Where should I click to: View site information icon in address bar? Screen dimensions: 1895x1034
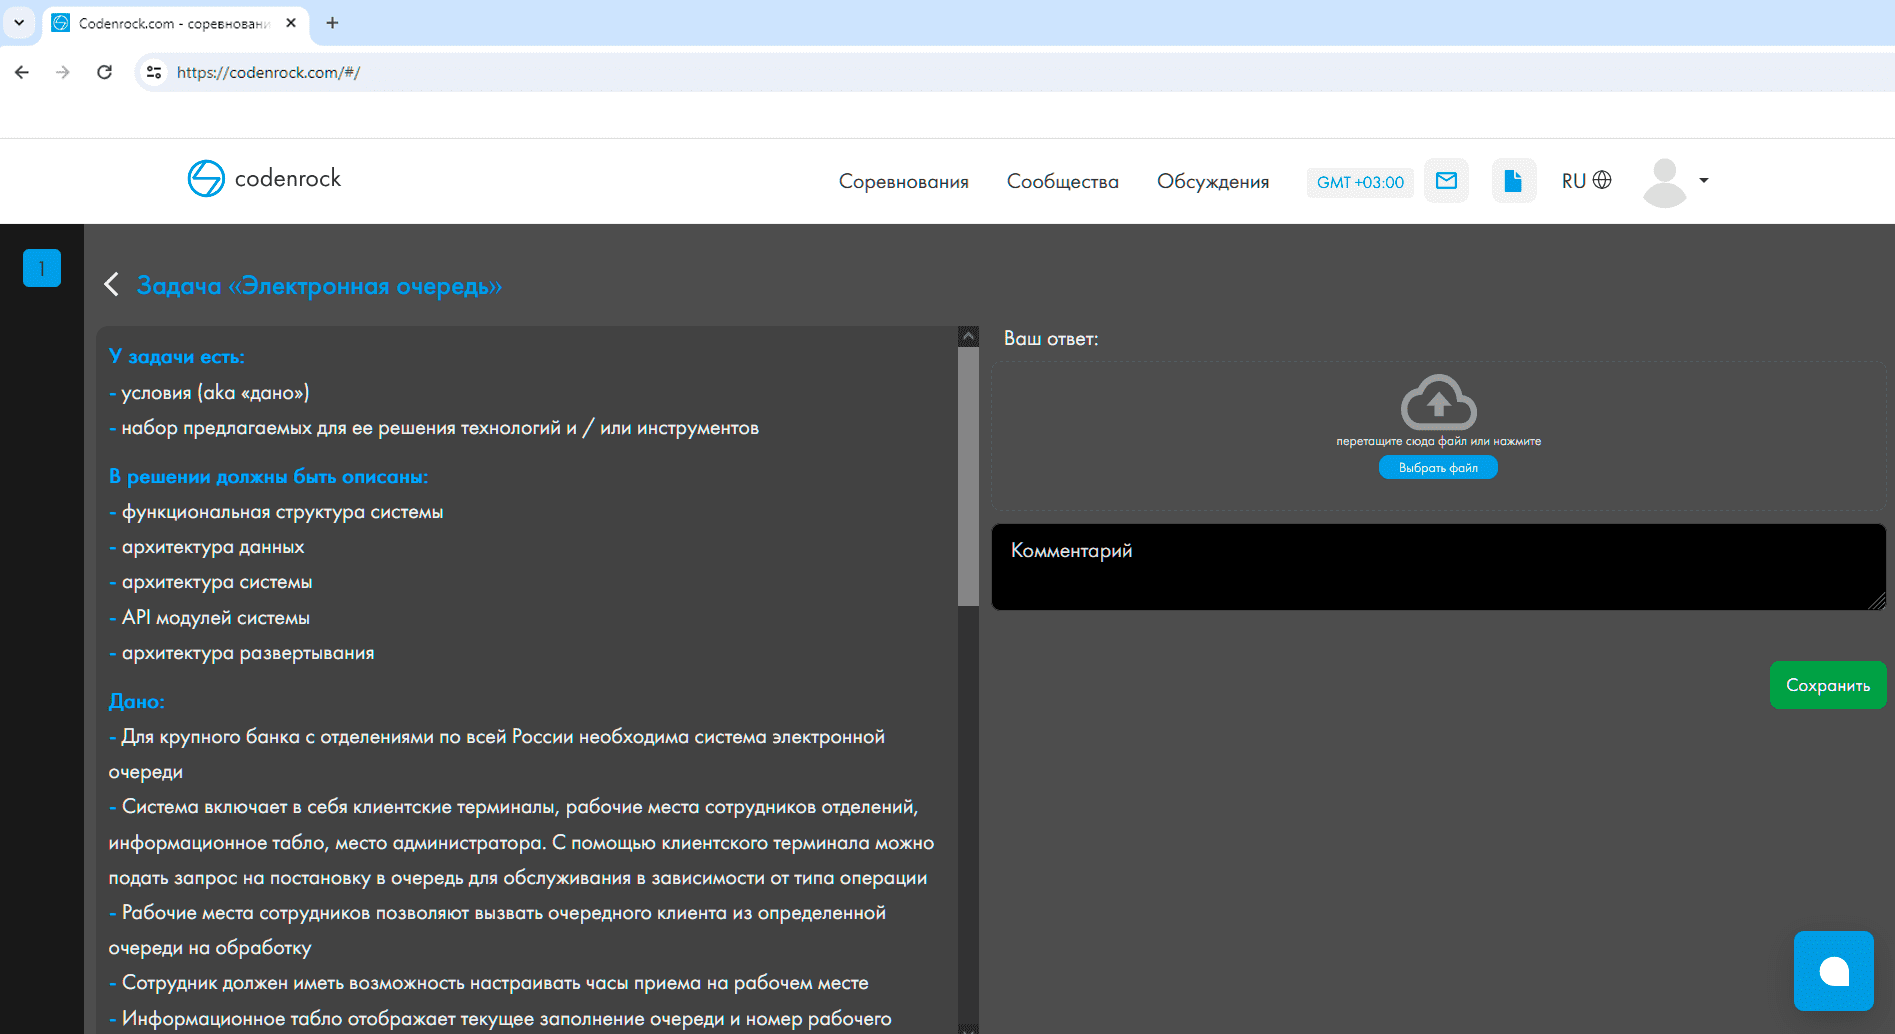coord(154,72)
